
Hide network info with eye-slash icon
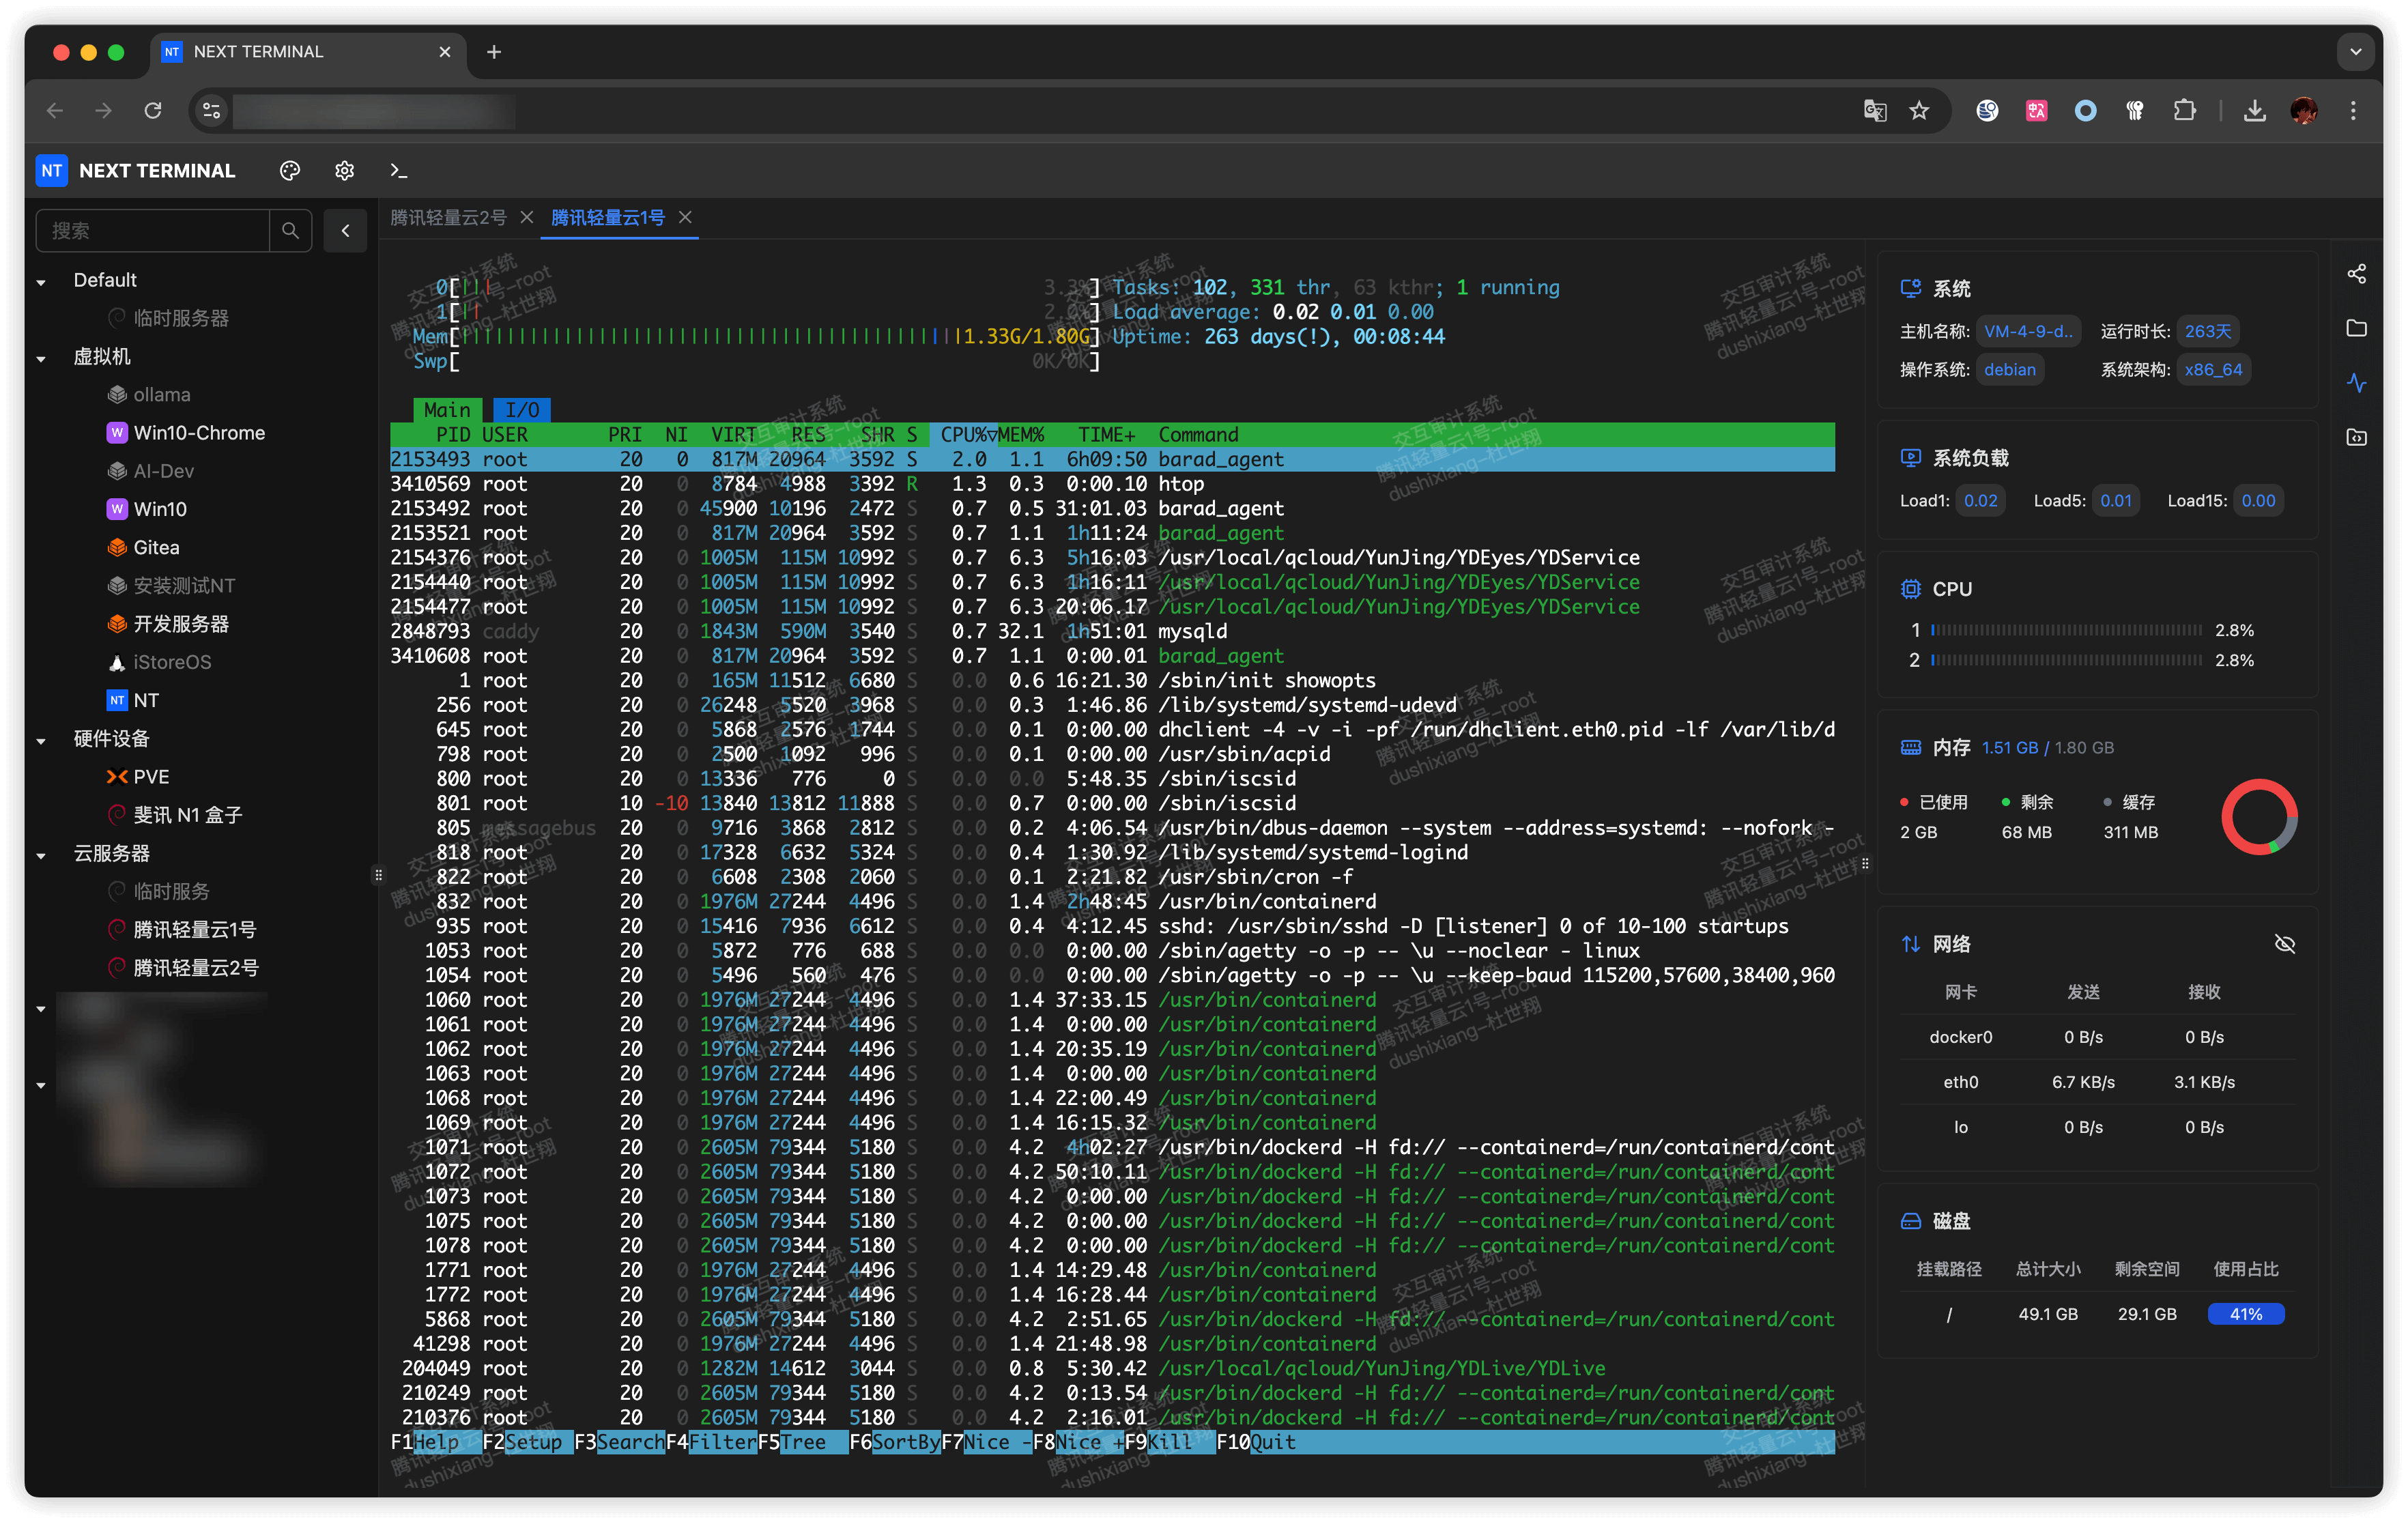point(2284,944)
